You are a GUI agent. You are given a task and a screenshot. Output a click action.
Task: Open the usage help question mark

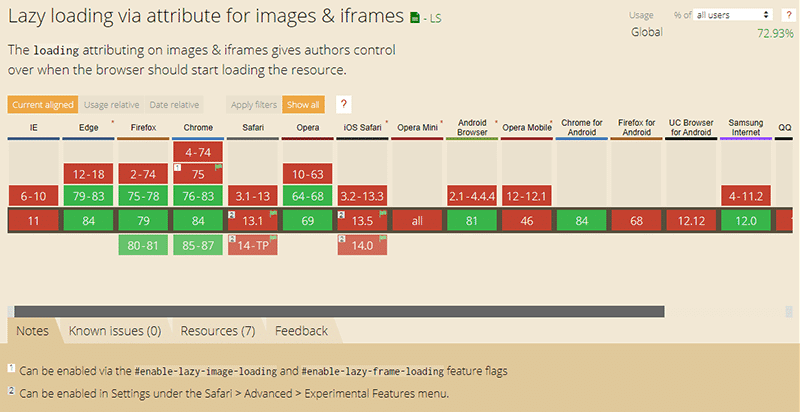(788, 15)
